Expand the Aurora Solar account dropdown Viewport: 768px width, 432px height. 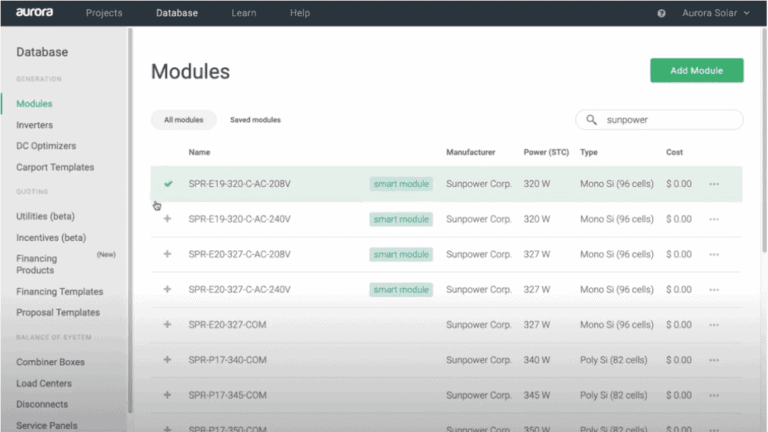(x=716, y=13)
